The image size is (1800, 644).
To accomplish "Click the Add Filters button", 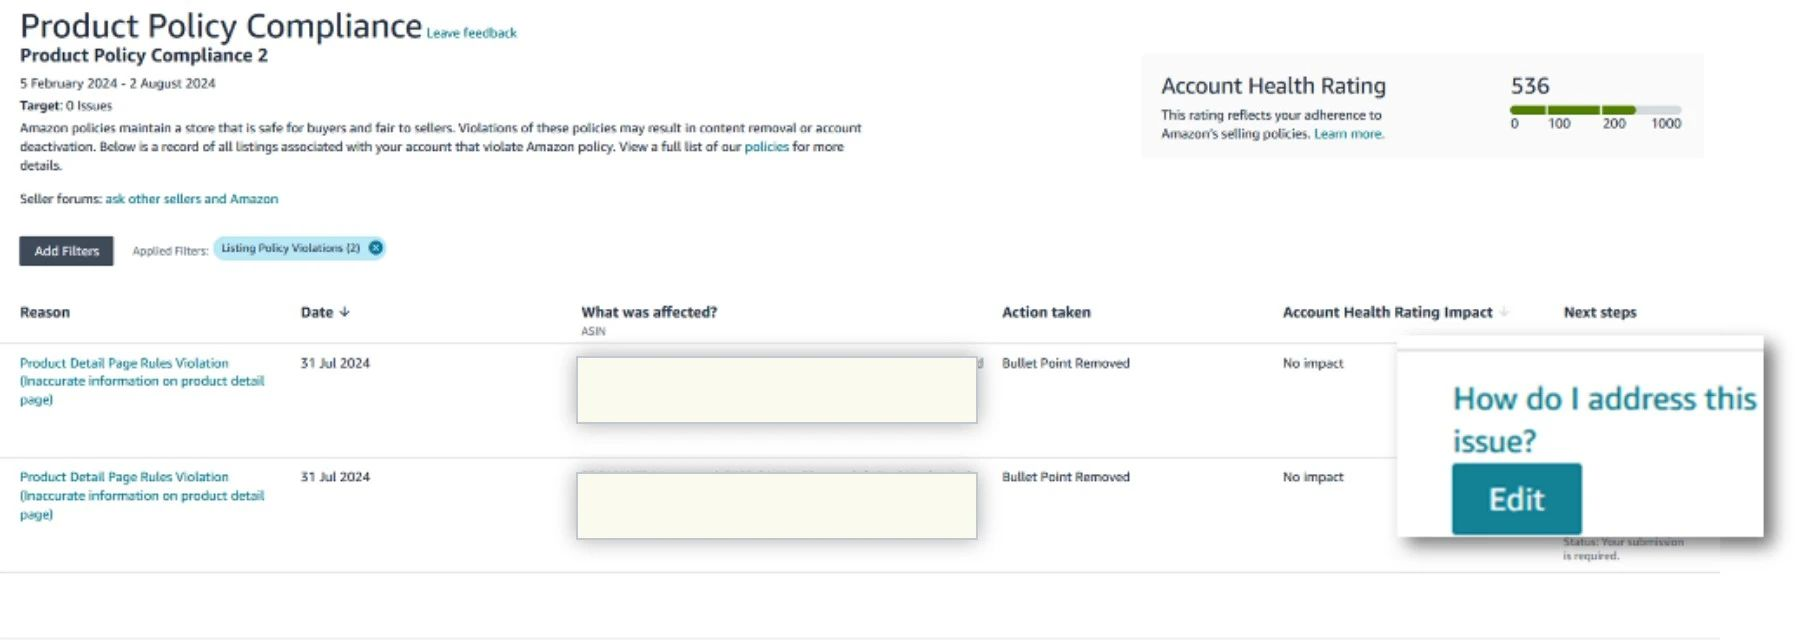I will [66, 251].
